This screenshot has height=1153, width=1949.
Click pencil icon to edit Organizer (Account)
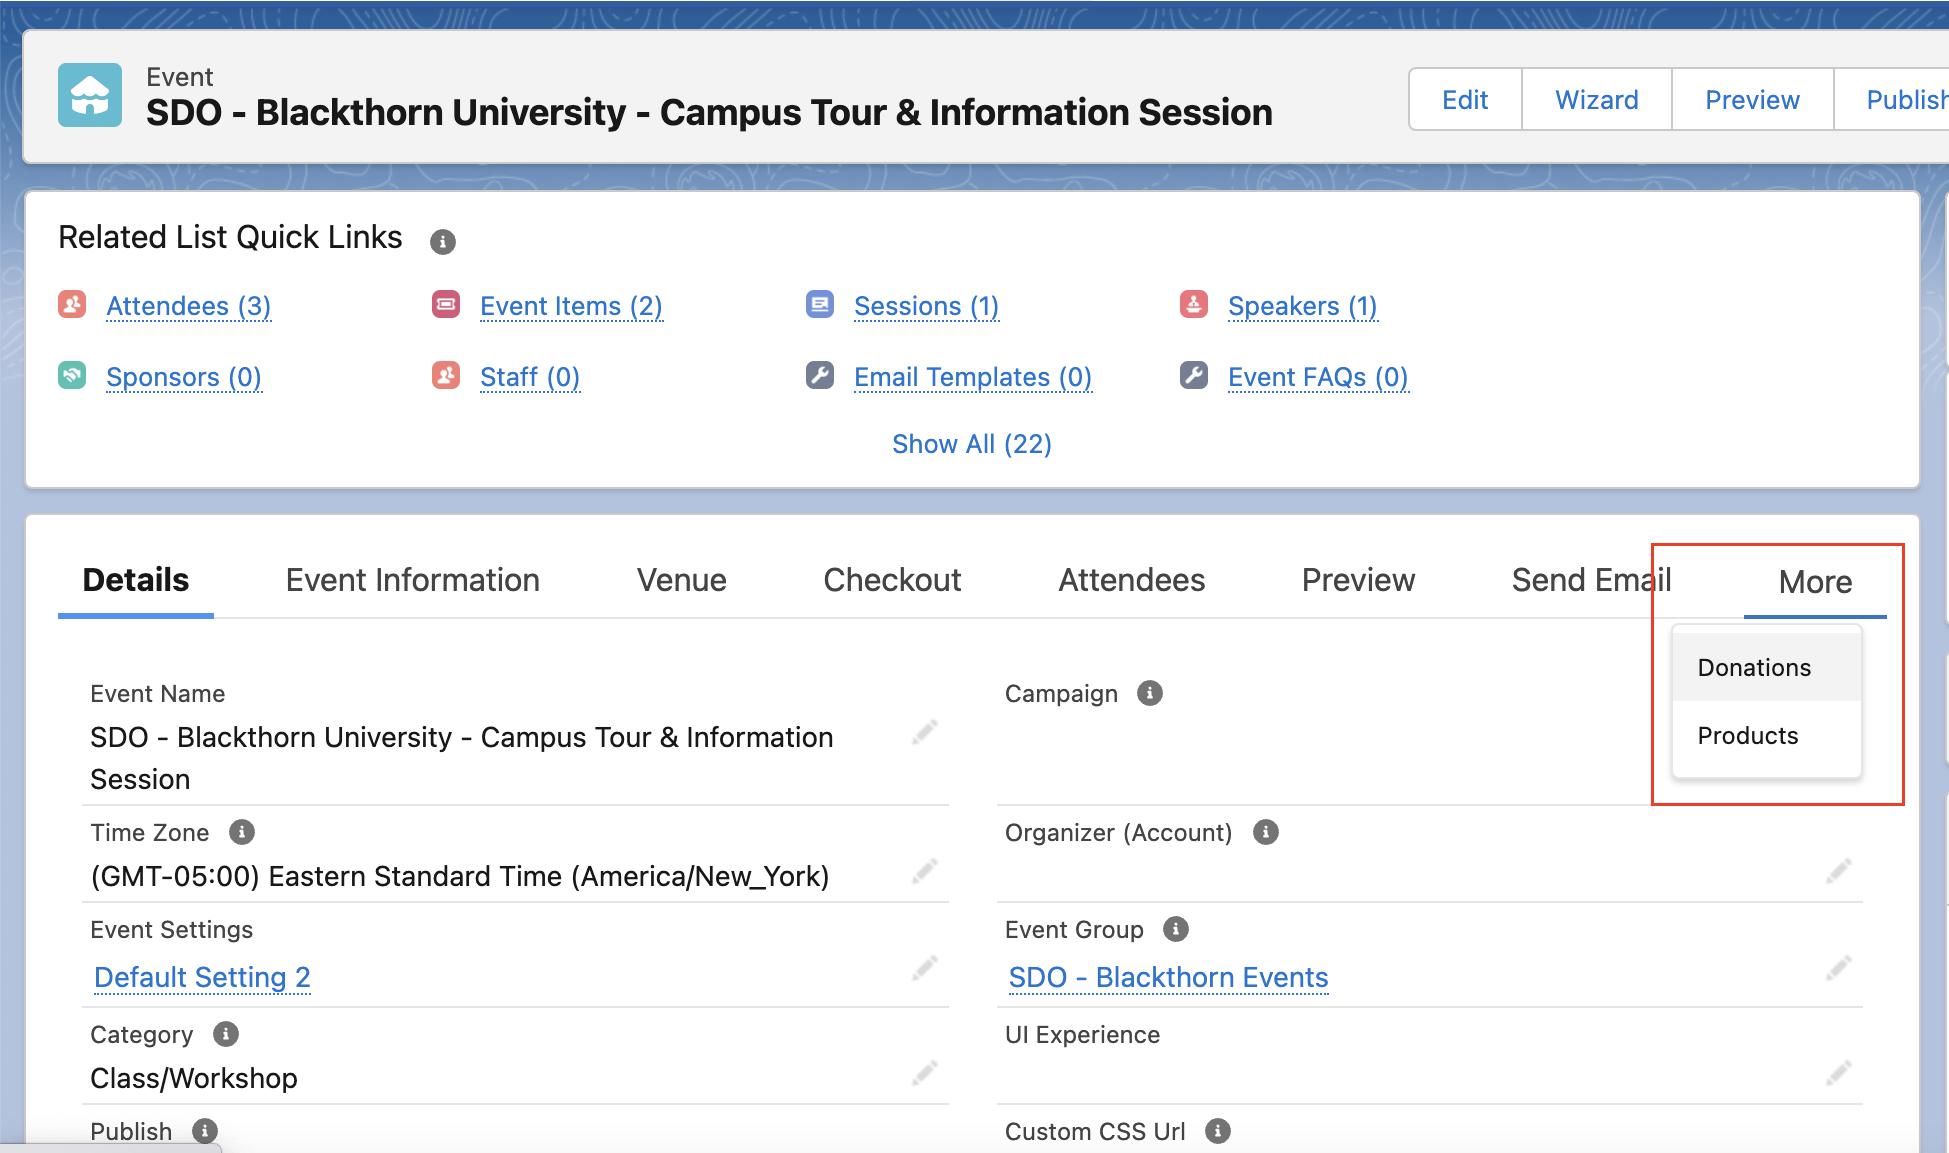point(1839,871)
